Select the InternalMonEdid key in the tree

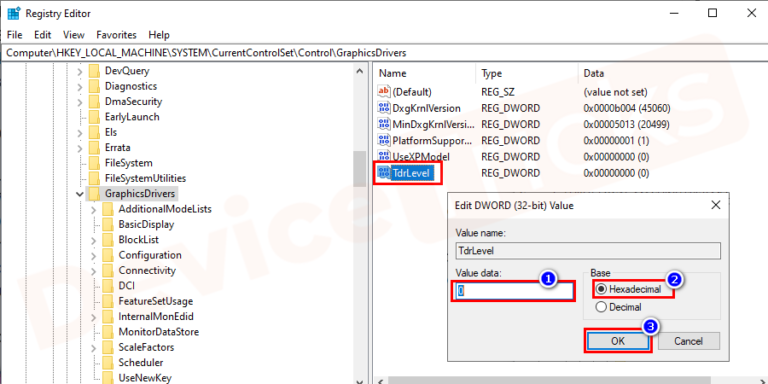tap(156, 316)
